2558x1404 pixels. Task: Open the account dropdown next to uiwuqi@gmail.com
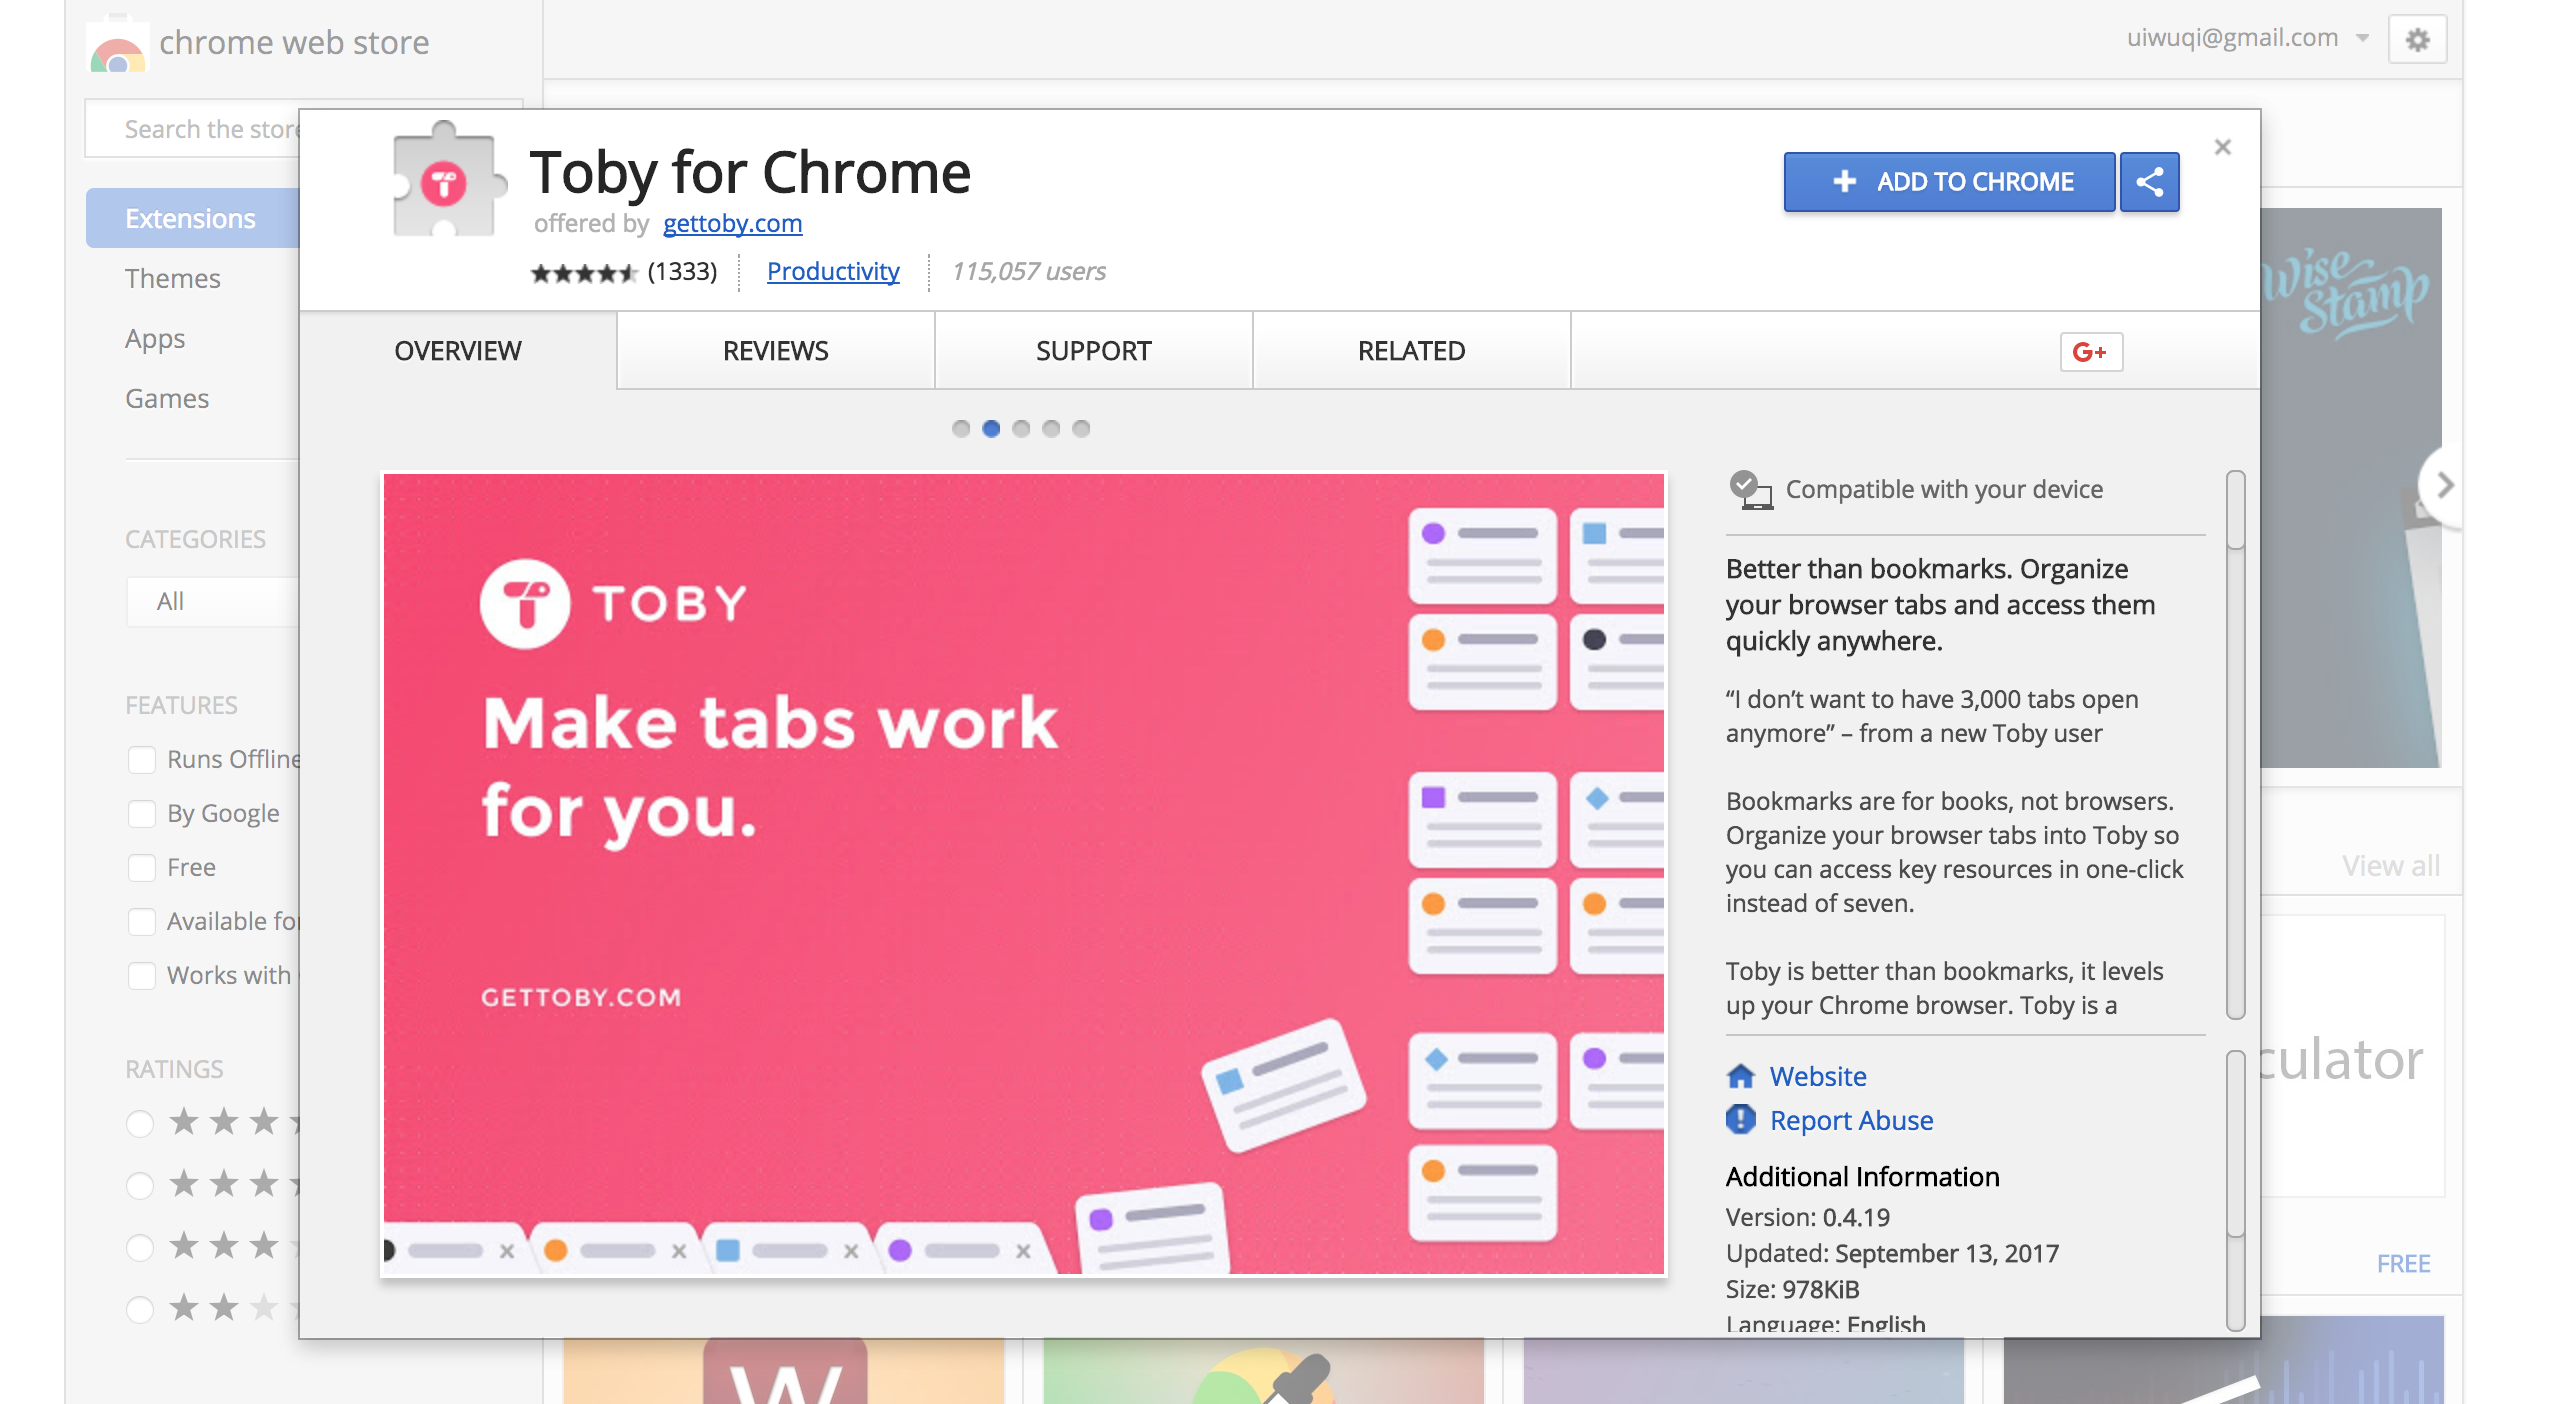pos(2362,38)
